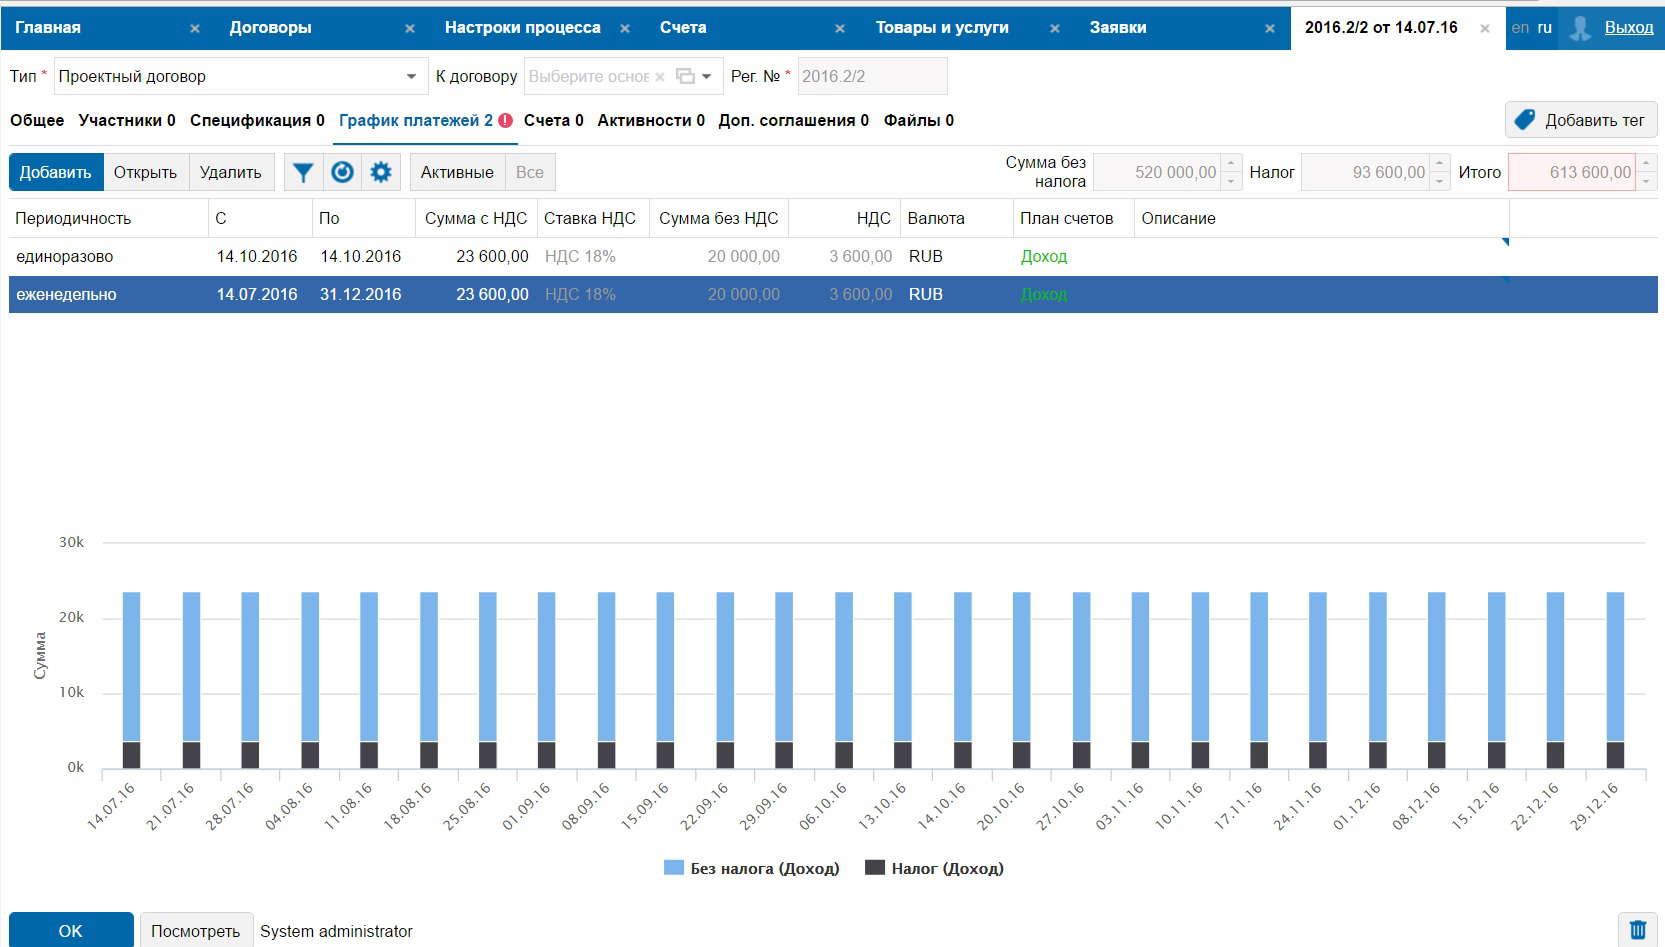
Task: Click the window icon in К договору field
Action: (685, 76)
